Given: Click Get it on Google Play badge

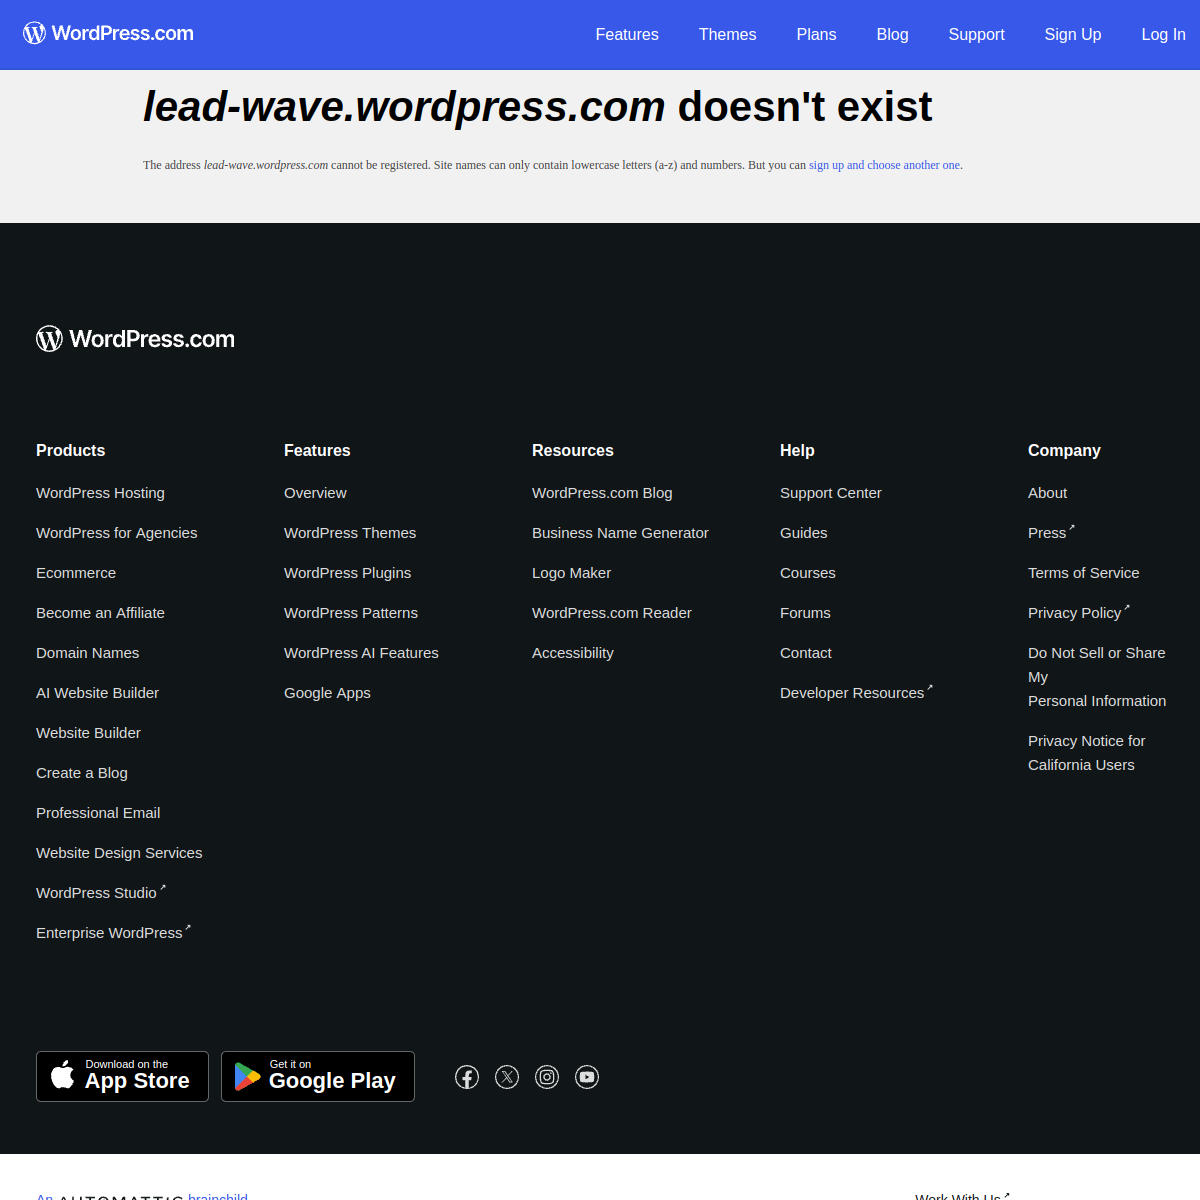Looking at the screenshot, I should click(x=318, y=1077).
